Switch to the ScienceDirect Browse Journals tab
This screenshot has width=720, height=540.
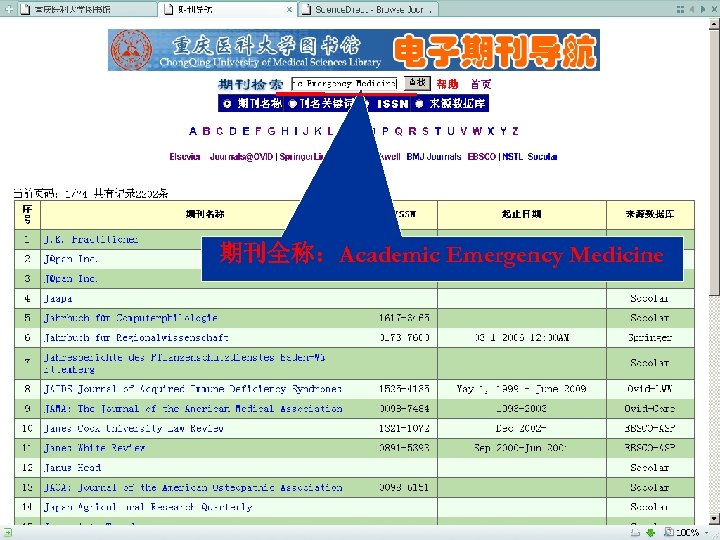[x=368, y=9]
